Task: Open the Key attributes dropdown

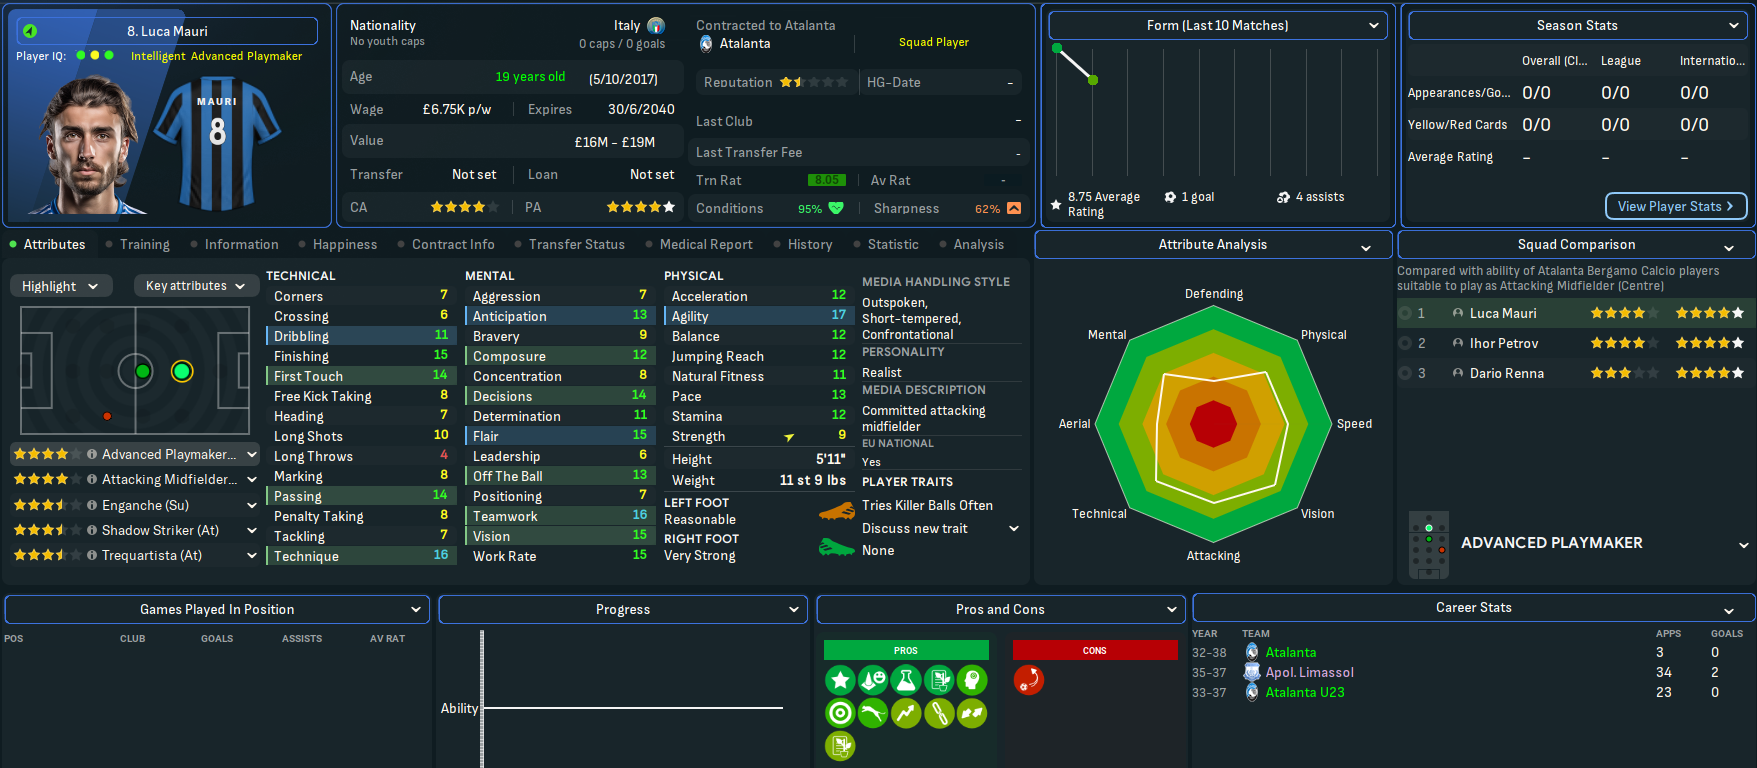Action: 195,286
